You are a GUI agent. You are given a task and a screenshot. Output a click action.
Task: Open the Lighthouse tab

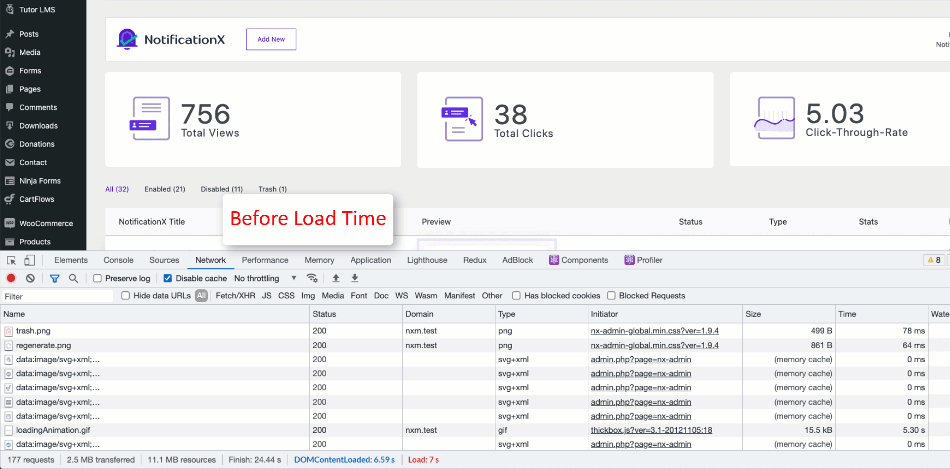point(427,260)
